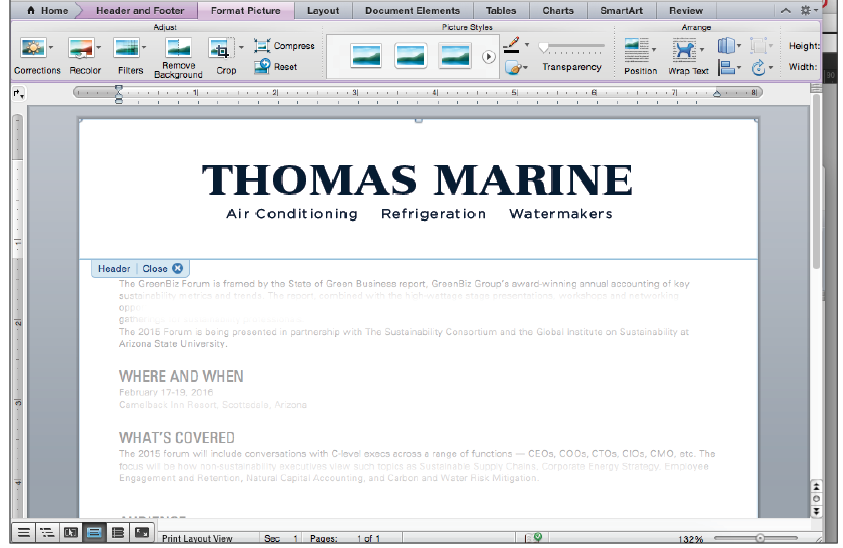
Task: Show more picture styles with arrow button
Action: tap(488, 56)
